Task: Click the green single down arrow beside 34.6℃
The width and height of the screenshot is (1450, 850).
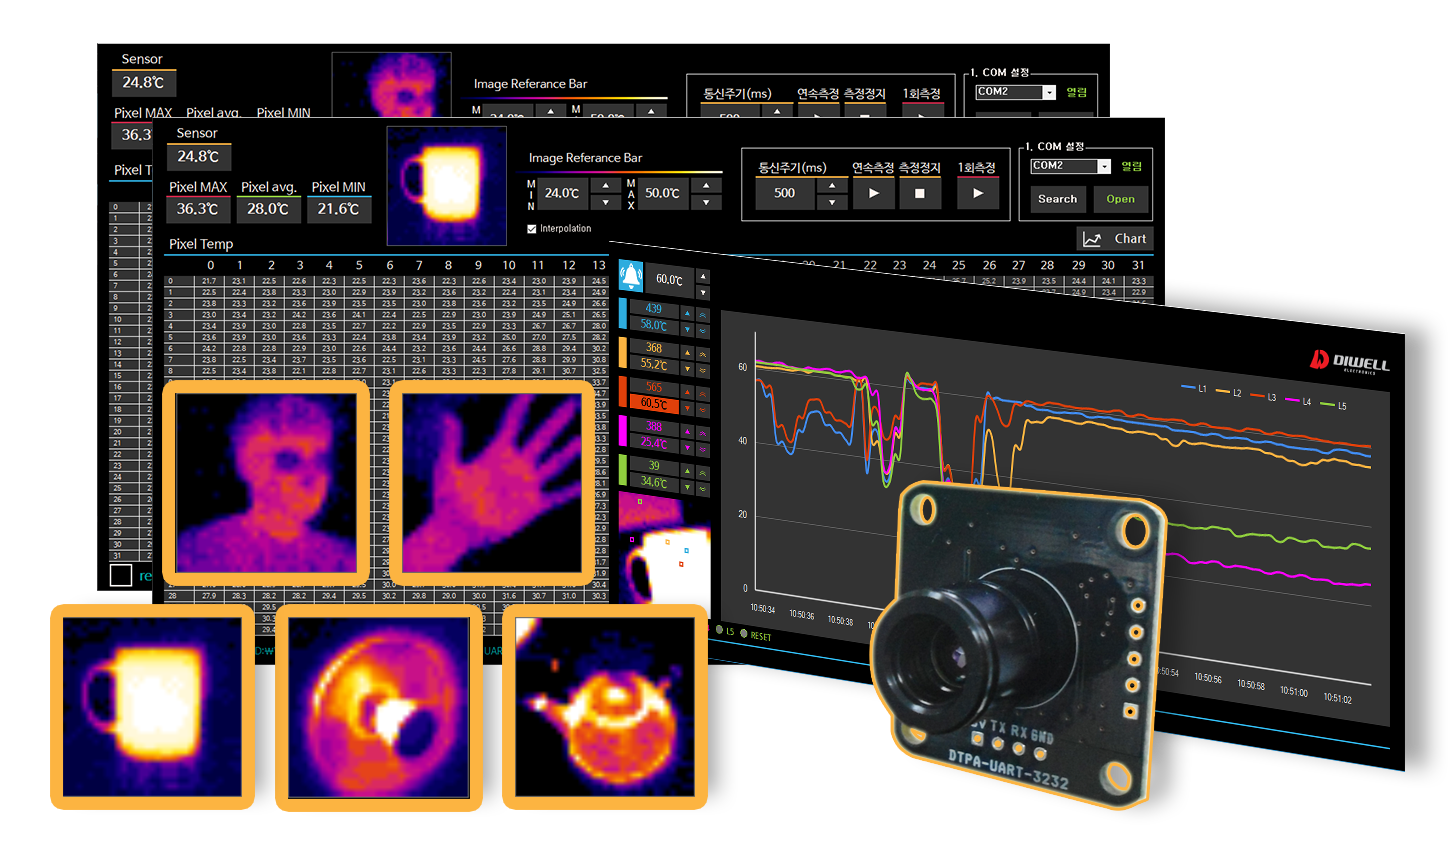Action: click(687, 487)
